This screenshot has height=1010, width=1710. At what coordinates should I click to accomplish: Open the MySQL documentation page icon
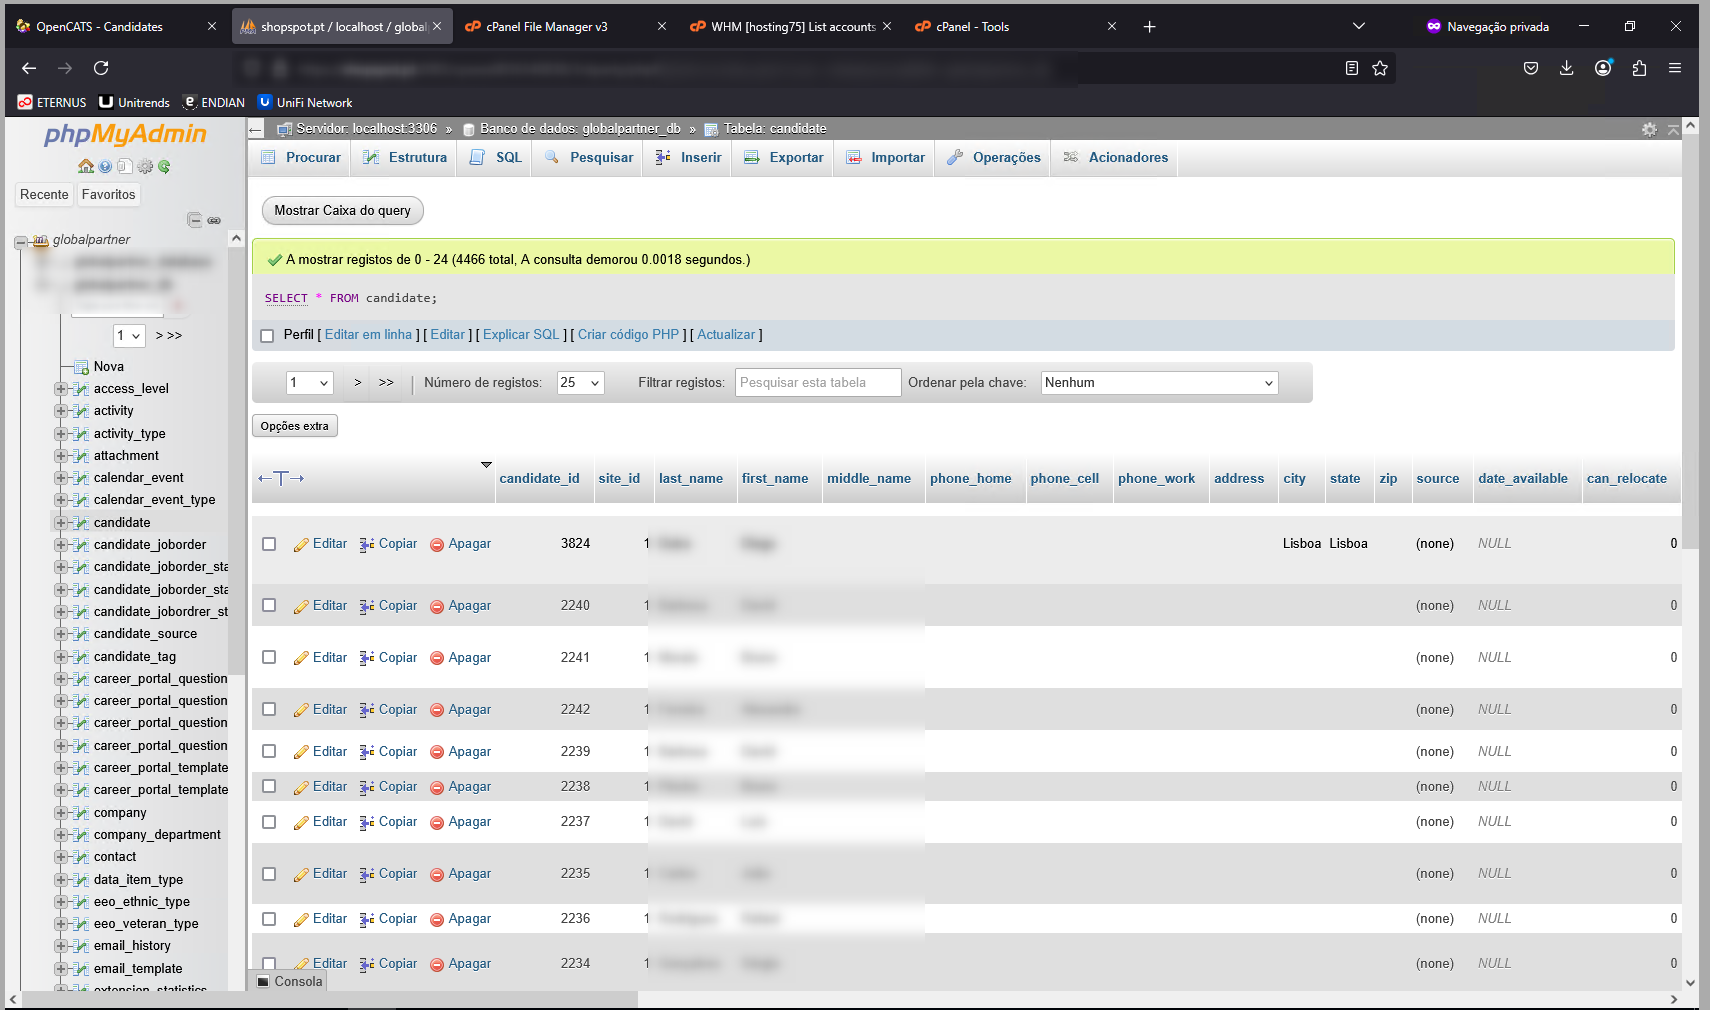125,166
